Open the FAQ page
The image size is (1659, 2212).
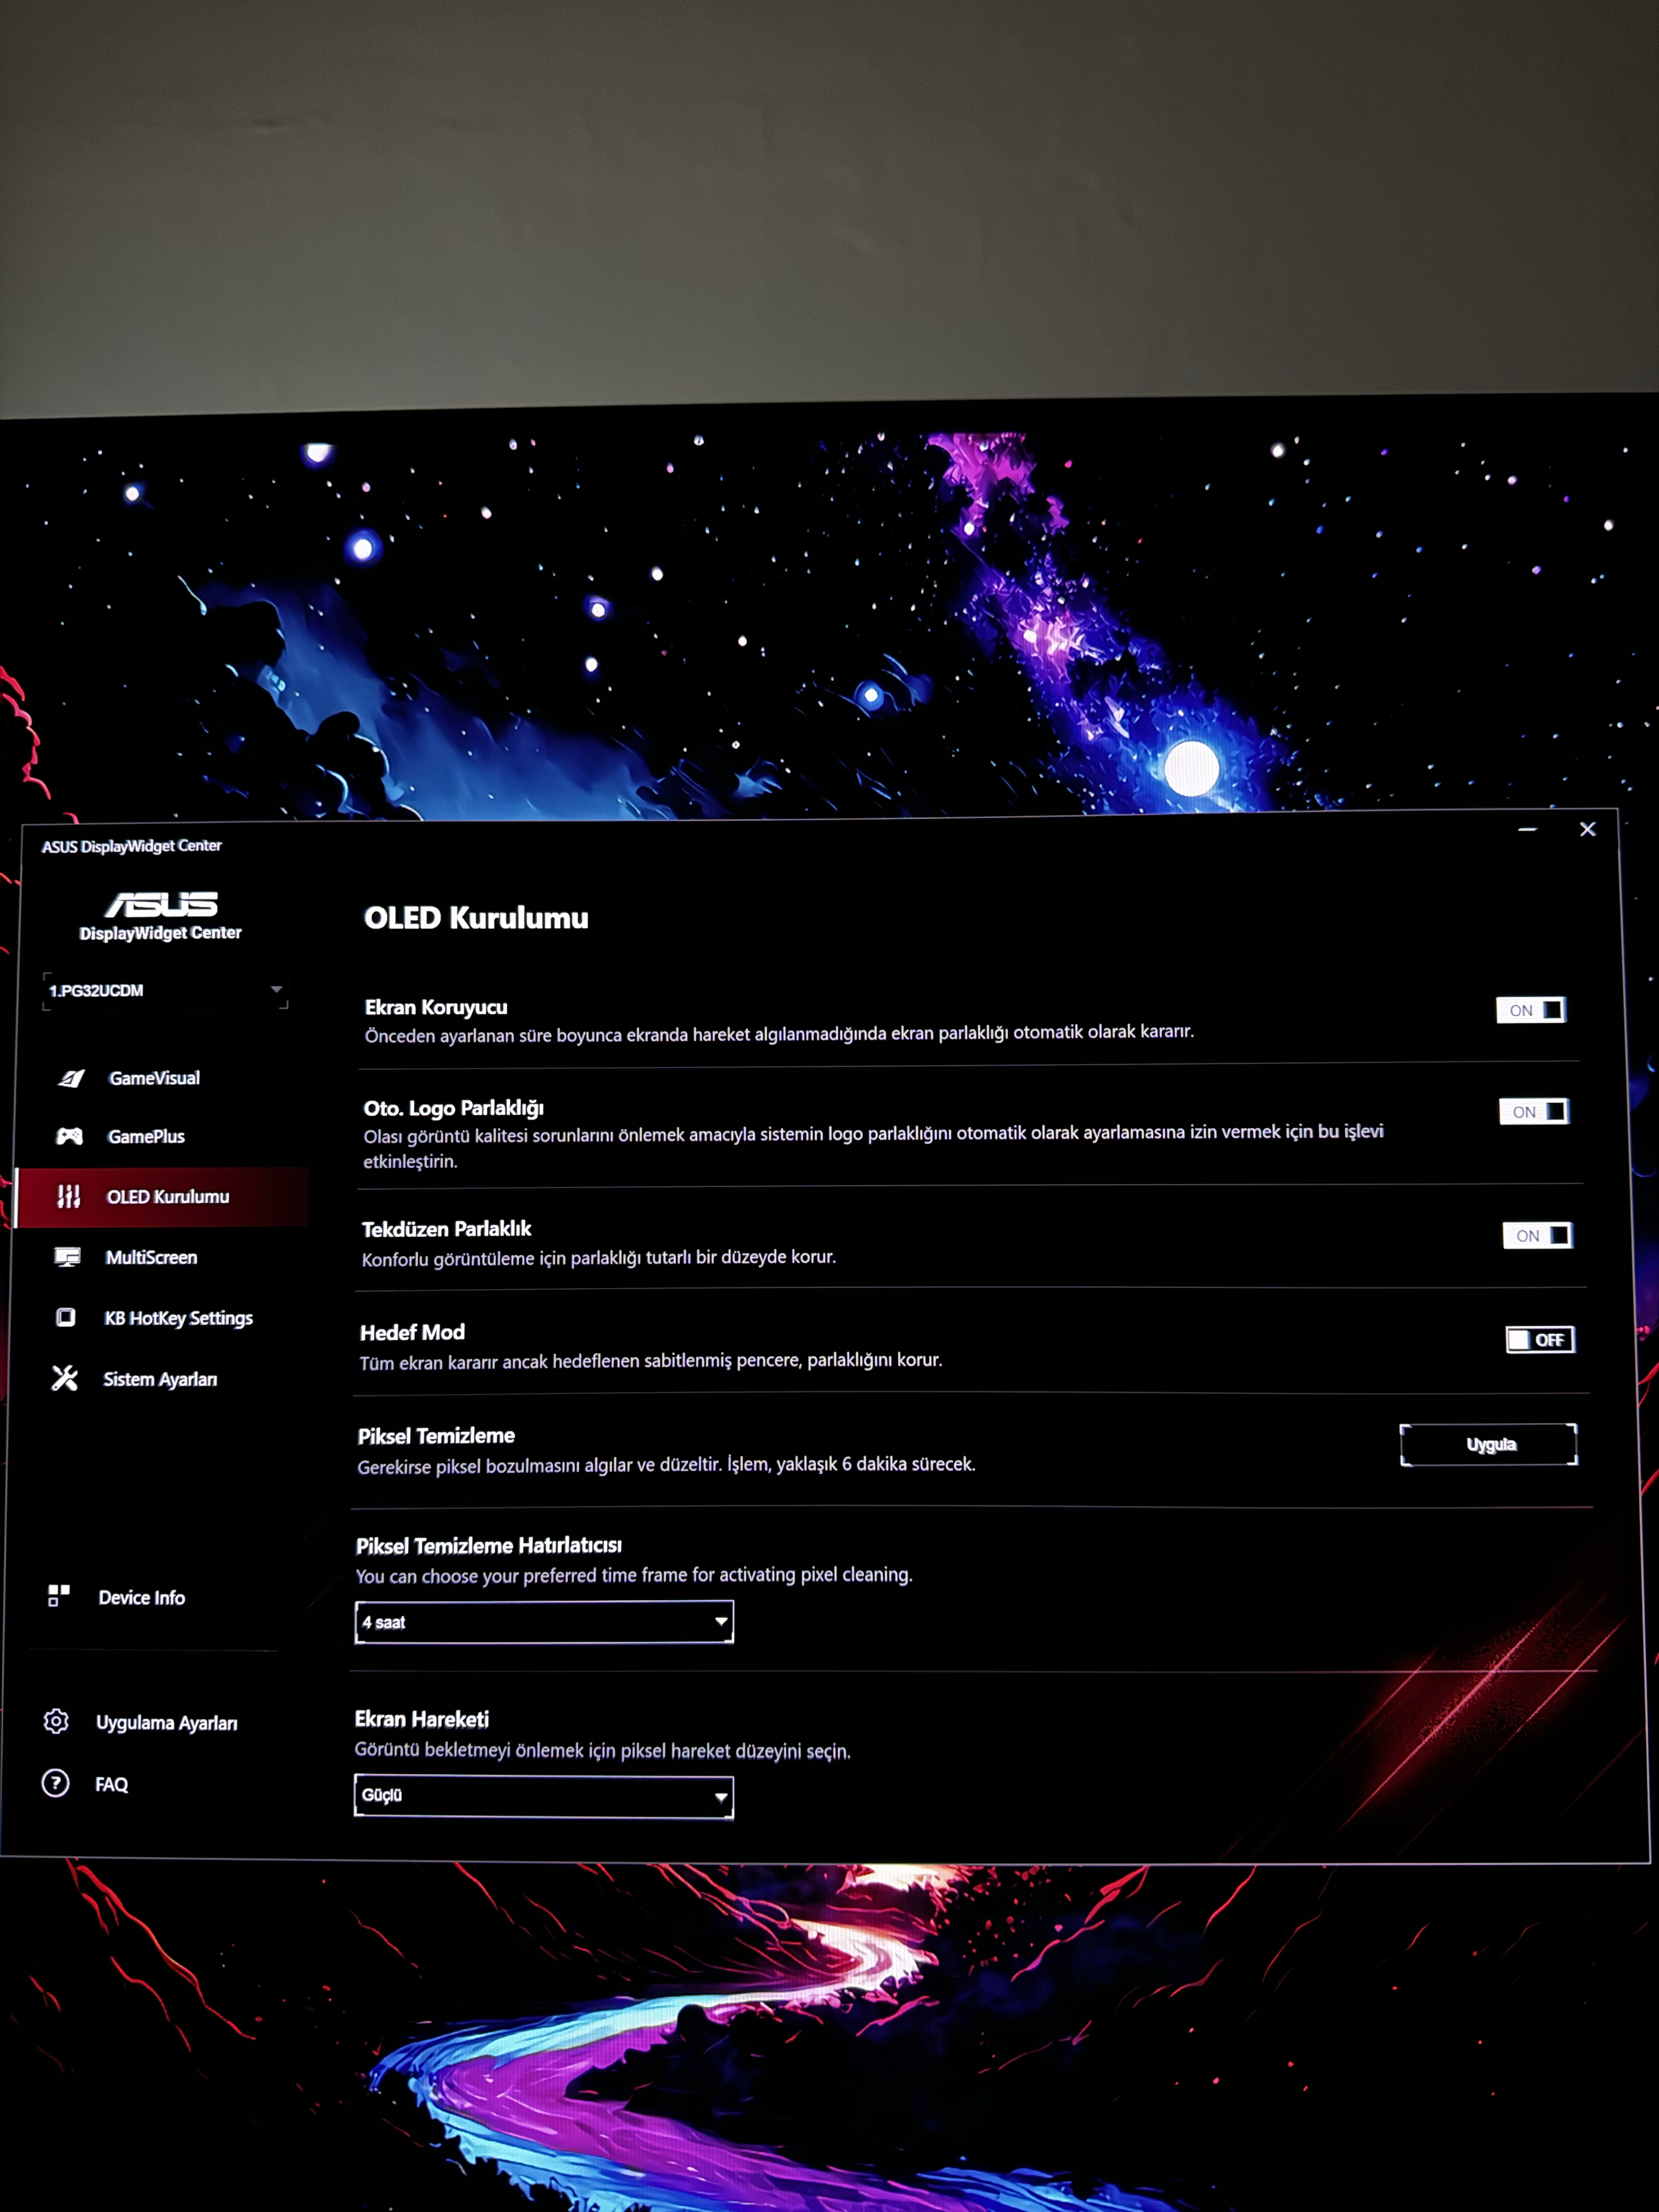tap(112, 1784)
